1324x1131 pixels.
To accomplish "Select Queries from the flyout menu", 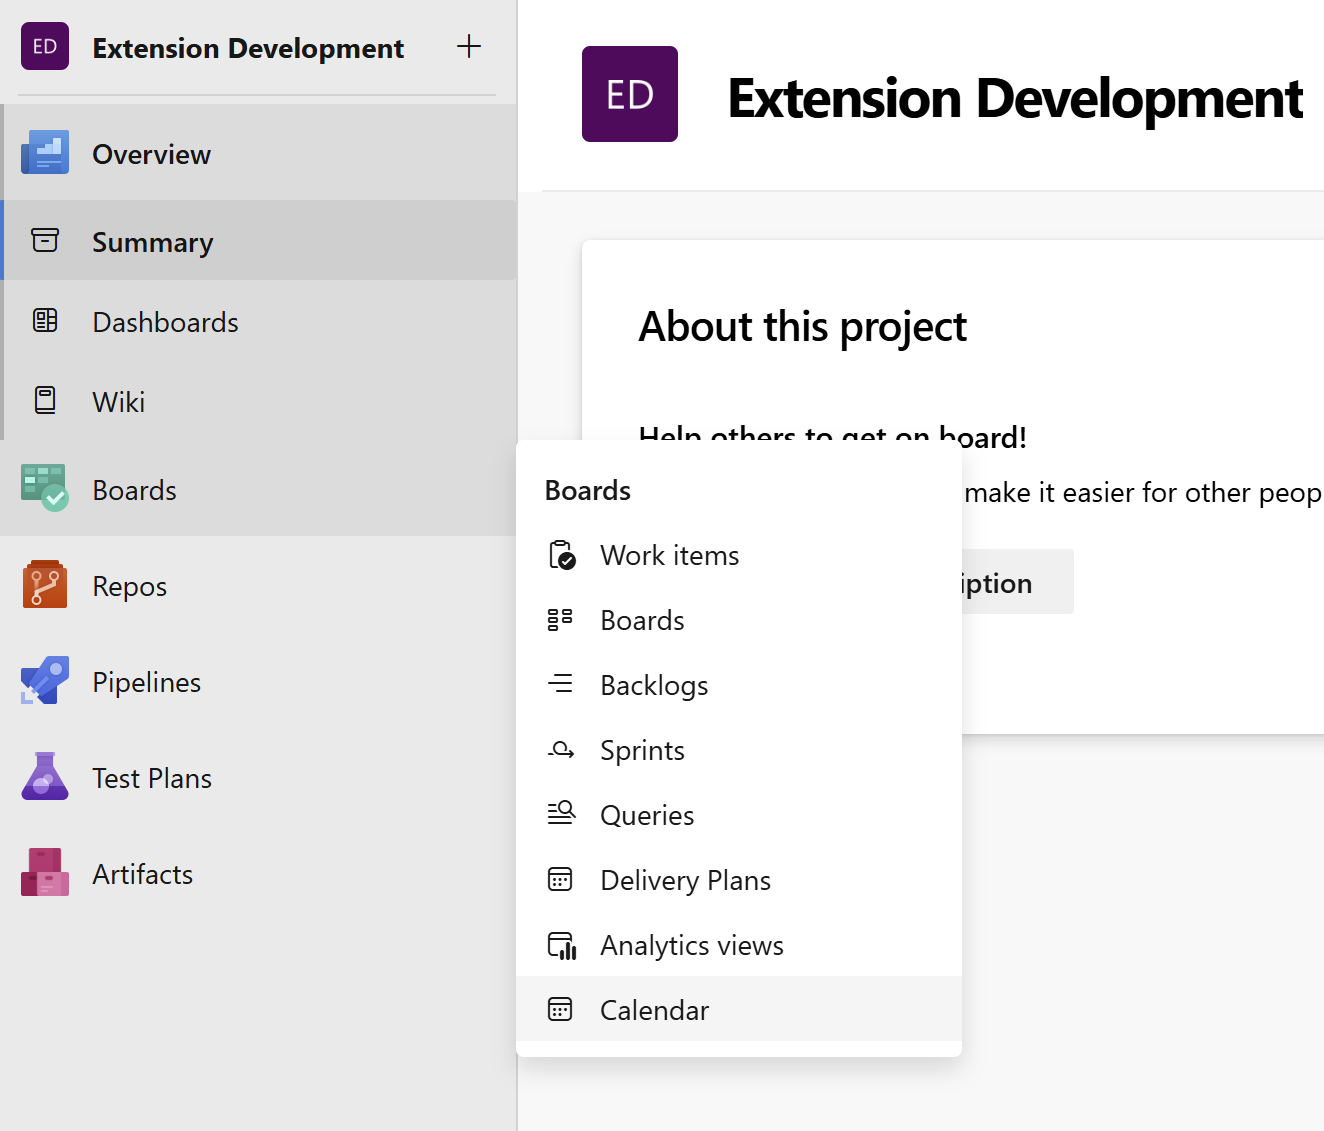I will pyautogui.click(x=647, y=815).
